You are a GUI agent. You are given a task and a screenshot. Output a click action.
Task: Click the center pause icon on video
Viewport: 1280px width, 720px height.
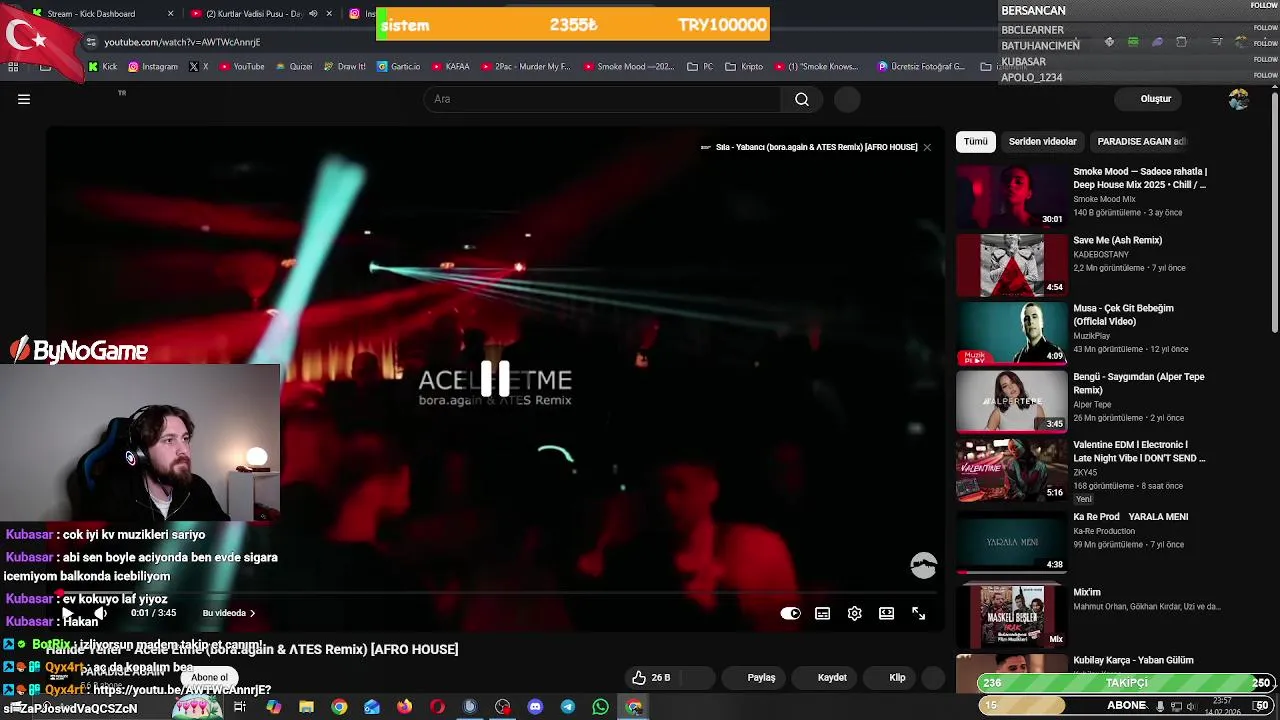(495, 379)
